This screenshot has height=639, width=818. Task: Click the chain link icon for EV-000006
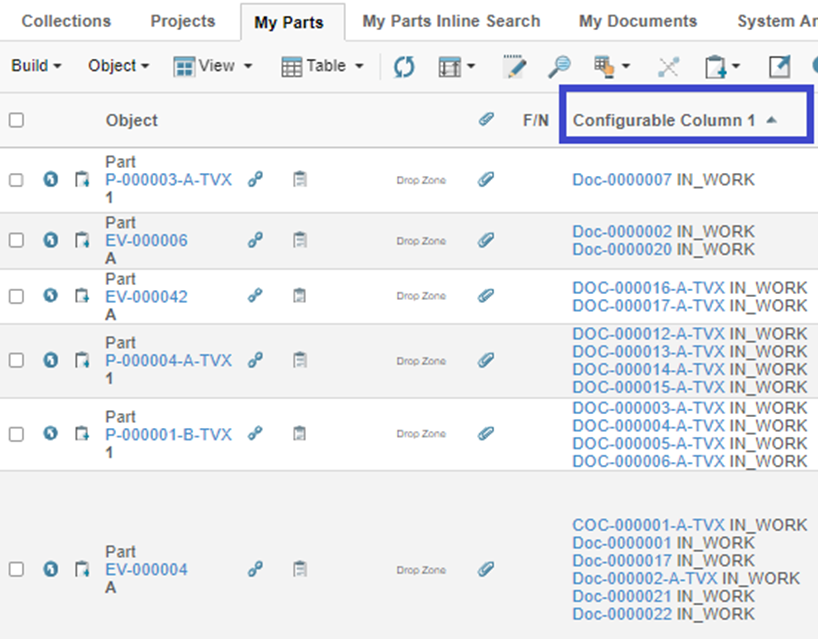(256, 240)
